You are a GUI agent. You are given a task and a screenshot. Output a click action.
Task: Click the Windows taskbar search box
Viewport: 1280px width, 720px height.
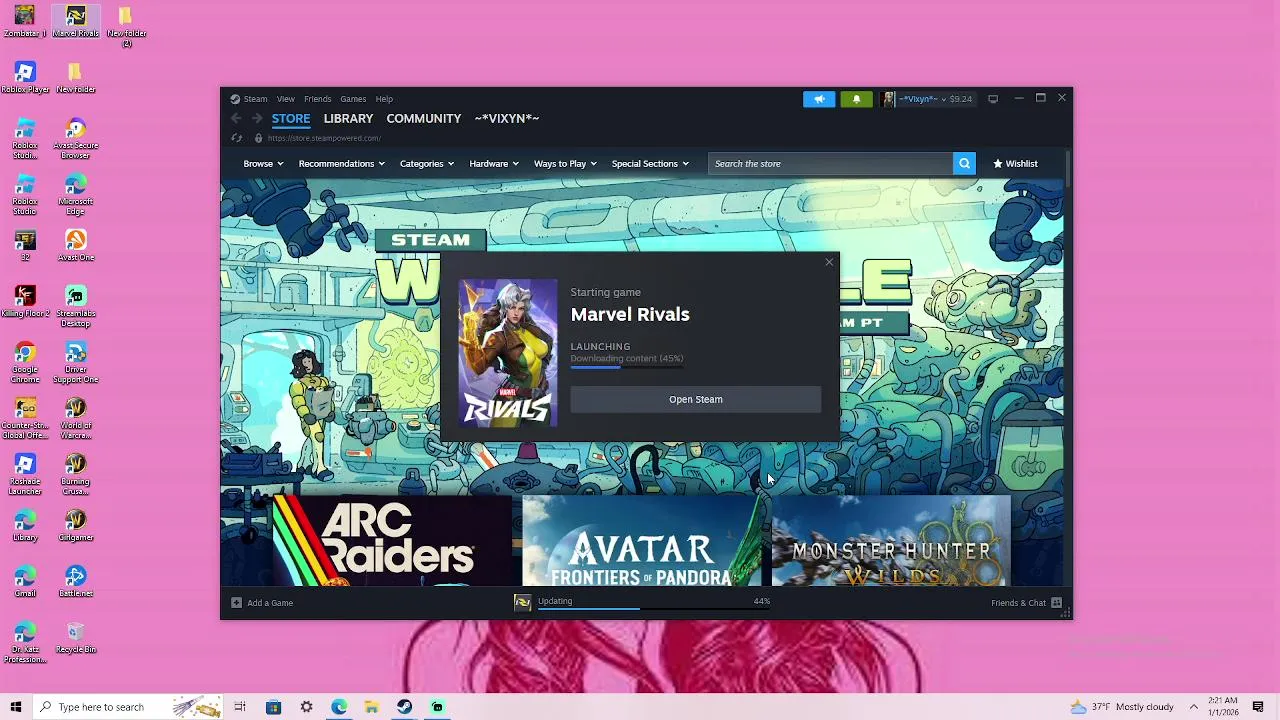point(128,707)
